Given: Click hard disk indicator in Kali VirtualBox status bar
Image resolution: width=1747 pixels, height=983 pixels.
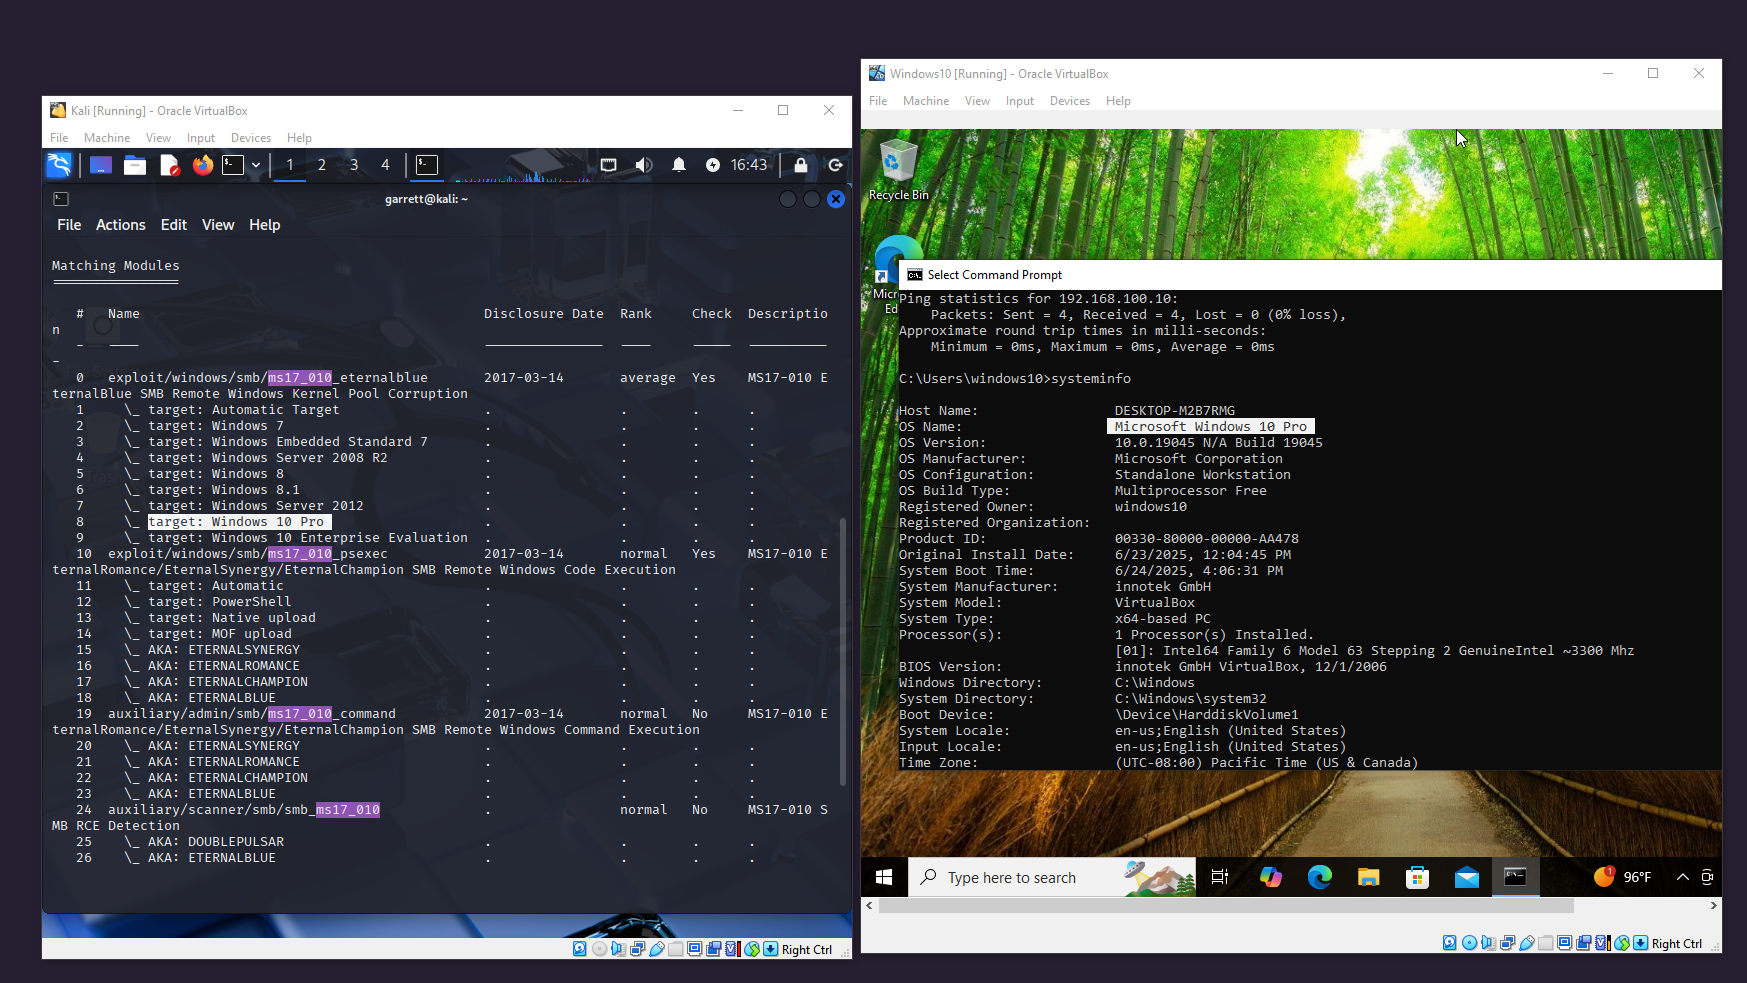Looking at the screenshot, I should click(x=580, y=949).
